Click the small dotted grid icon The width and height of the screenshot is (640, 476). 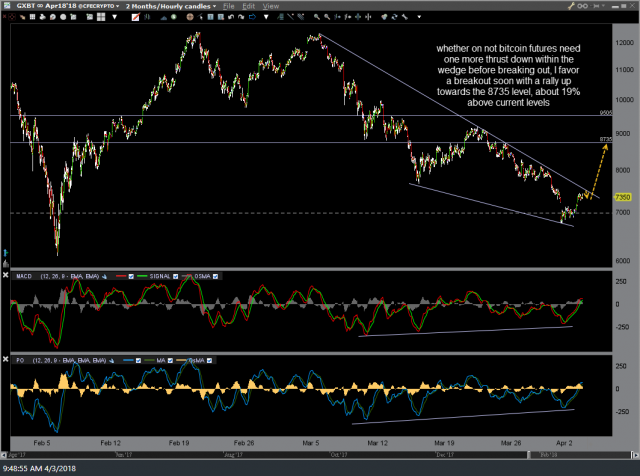[32, 17]
